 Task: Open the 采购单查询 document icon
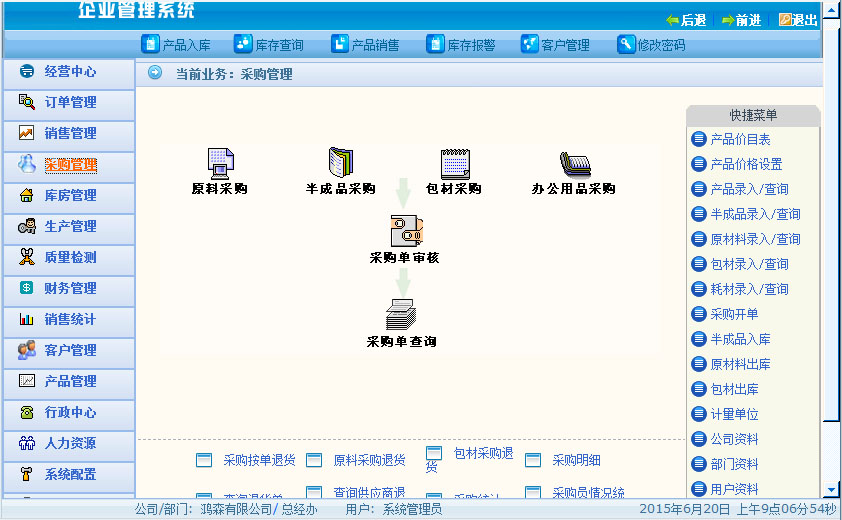click(x=401, y=315)
